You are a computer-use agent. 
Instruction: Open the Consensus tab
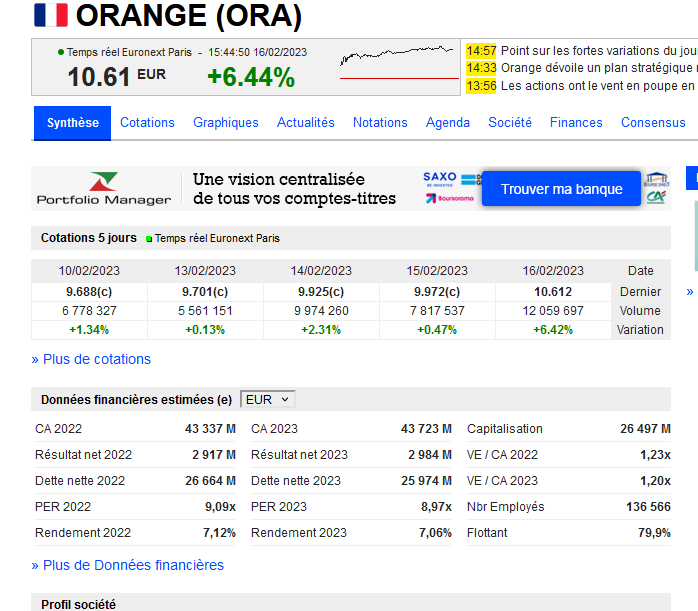(x=653, y=123)
